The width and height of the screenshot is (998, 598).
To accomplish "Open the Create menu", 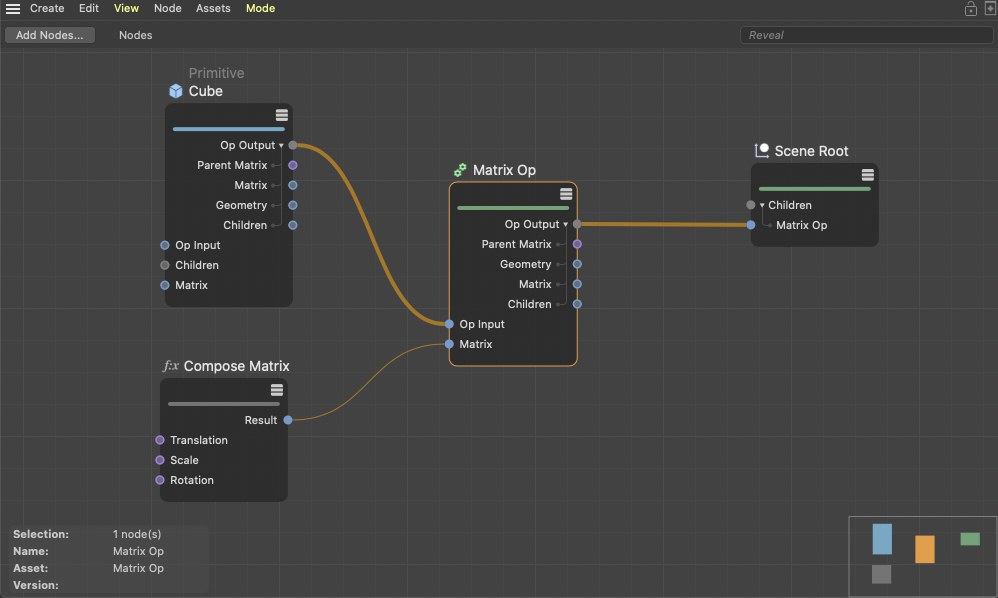I will pyautogui.click(x=47, y=8).
